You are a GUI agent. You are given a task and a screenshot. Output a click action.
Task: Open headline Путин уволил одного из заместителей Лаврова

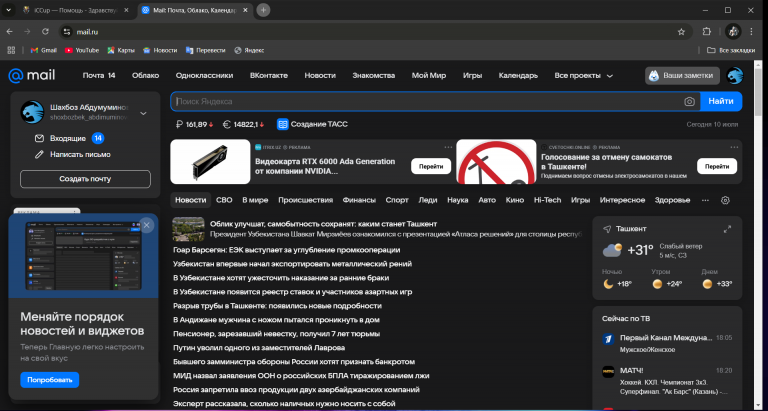[x=259, y=348]
